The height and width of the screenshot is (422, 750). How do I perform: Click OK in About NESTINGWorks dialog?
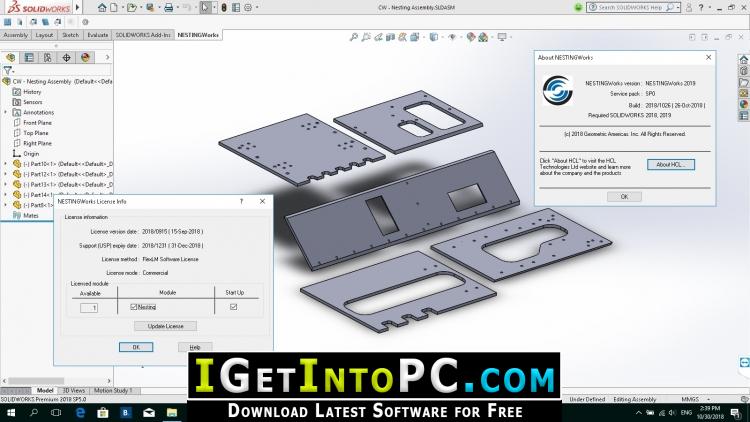[624, 197]
